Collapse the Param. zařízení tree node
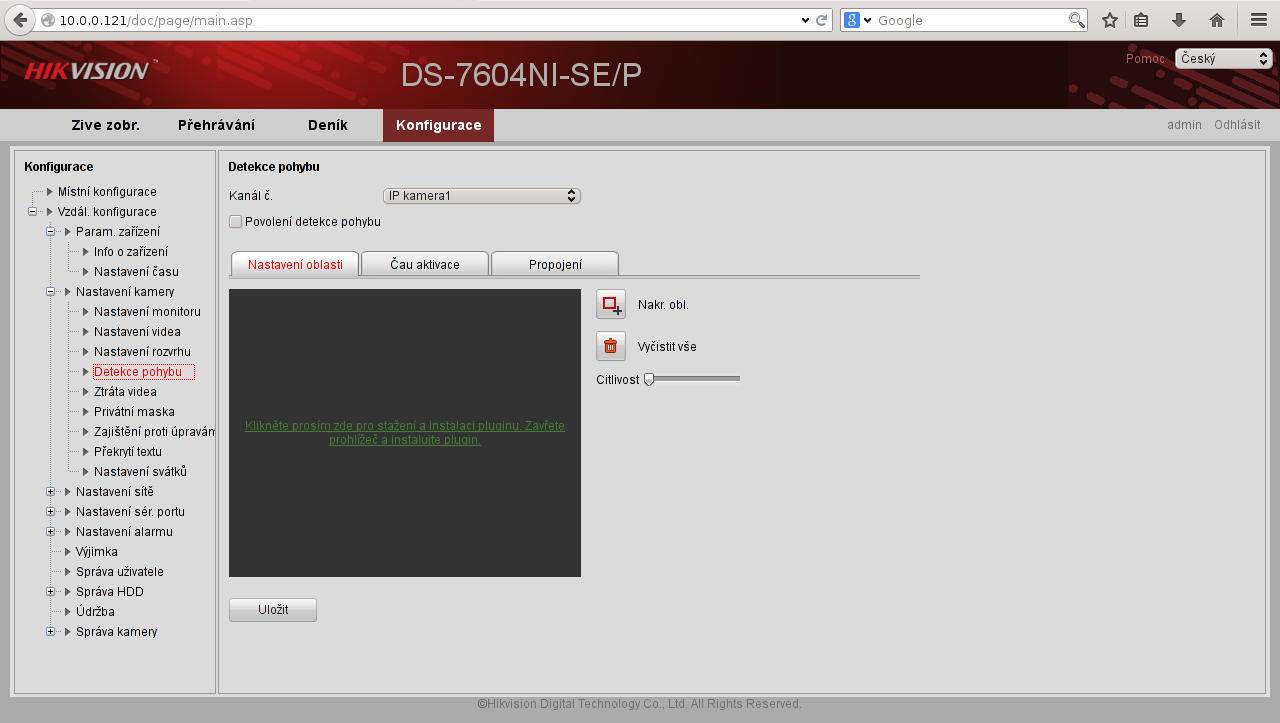 click(x=50, y=232)
